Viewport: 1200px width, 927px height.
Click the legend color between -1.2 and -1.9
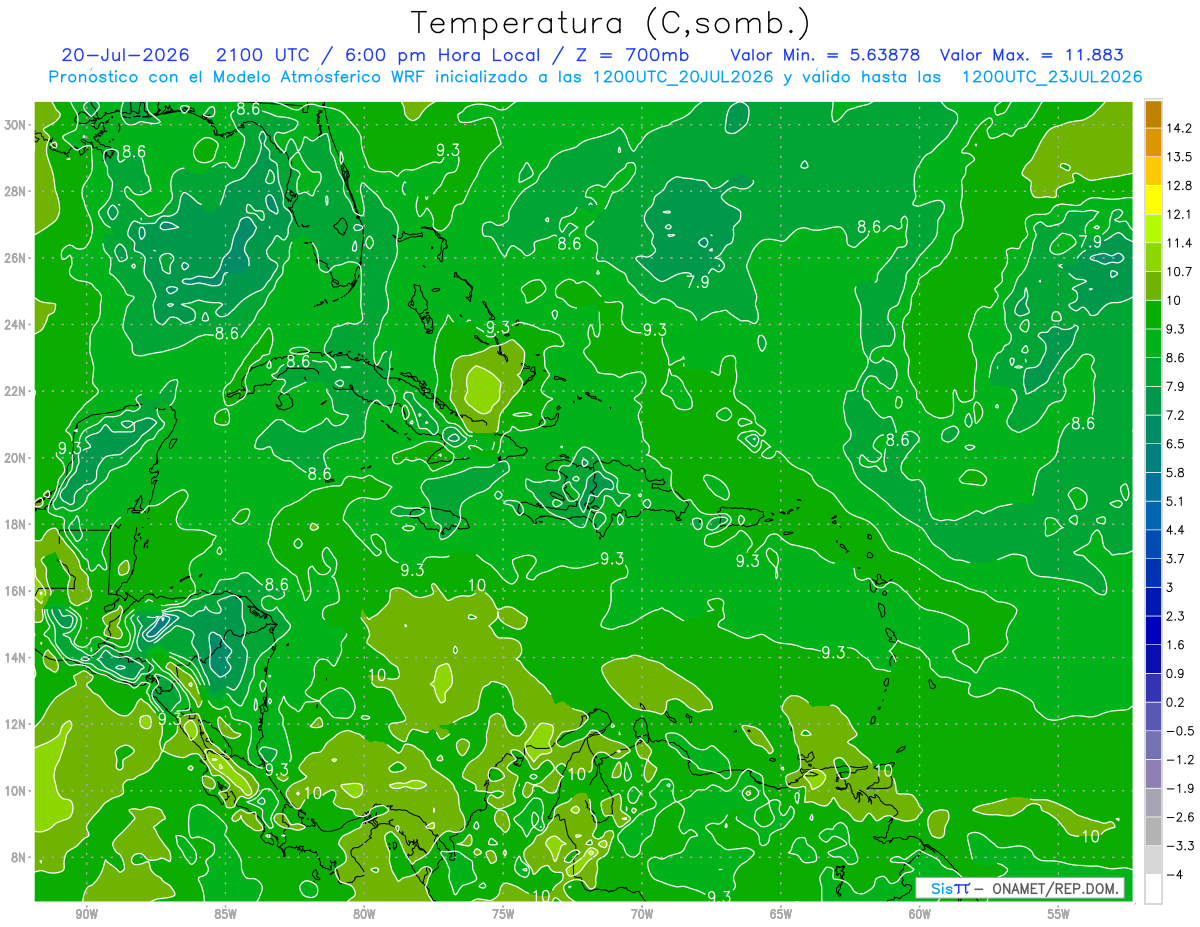click(1153, 774)
